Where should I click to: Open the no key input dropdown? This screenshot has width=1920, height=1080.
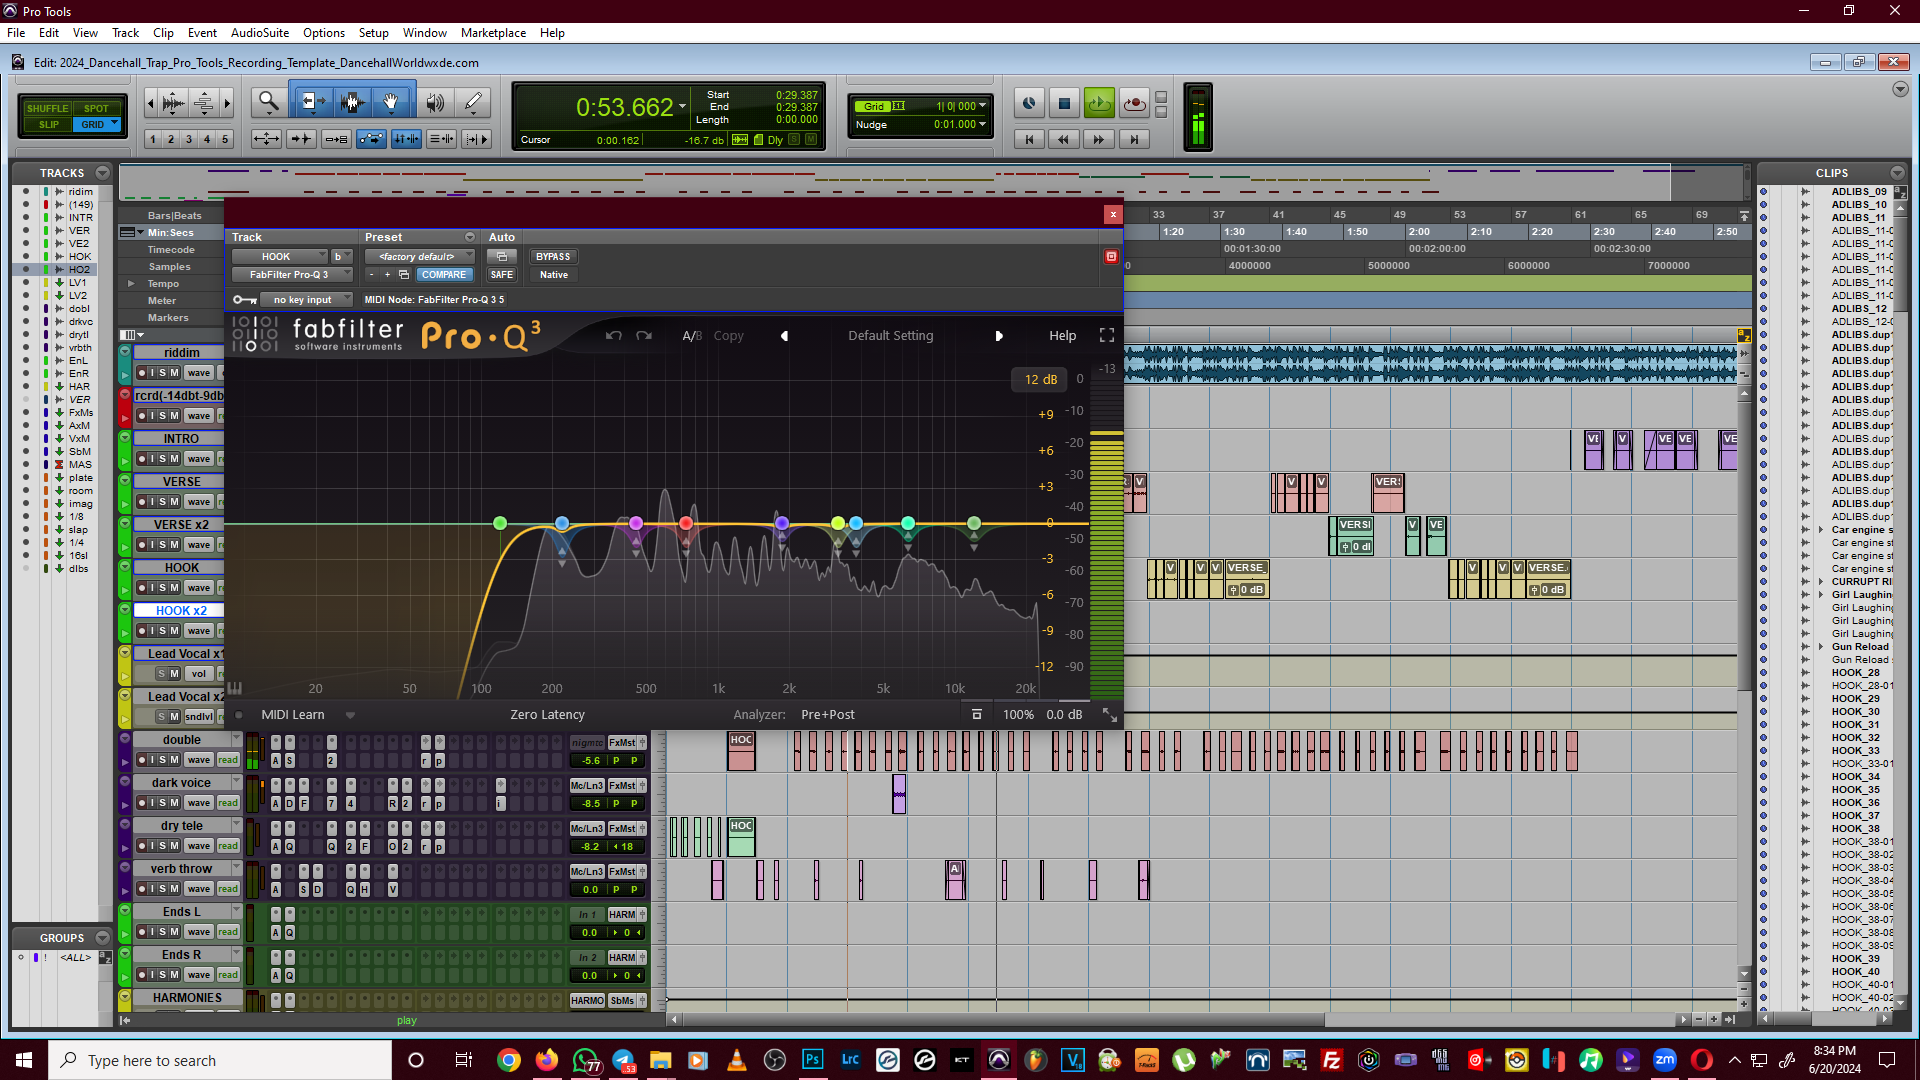coord(305,300)
